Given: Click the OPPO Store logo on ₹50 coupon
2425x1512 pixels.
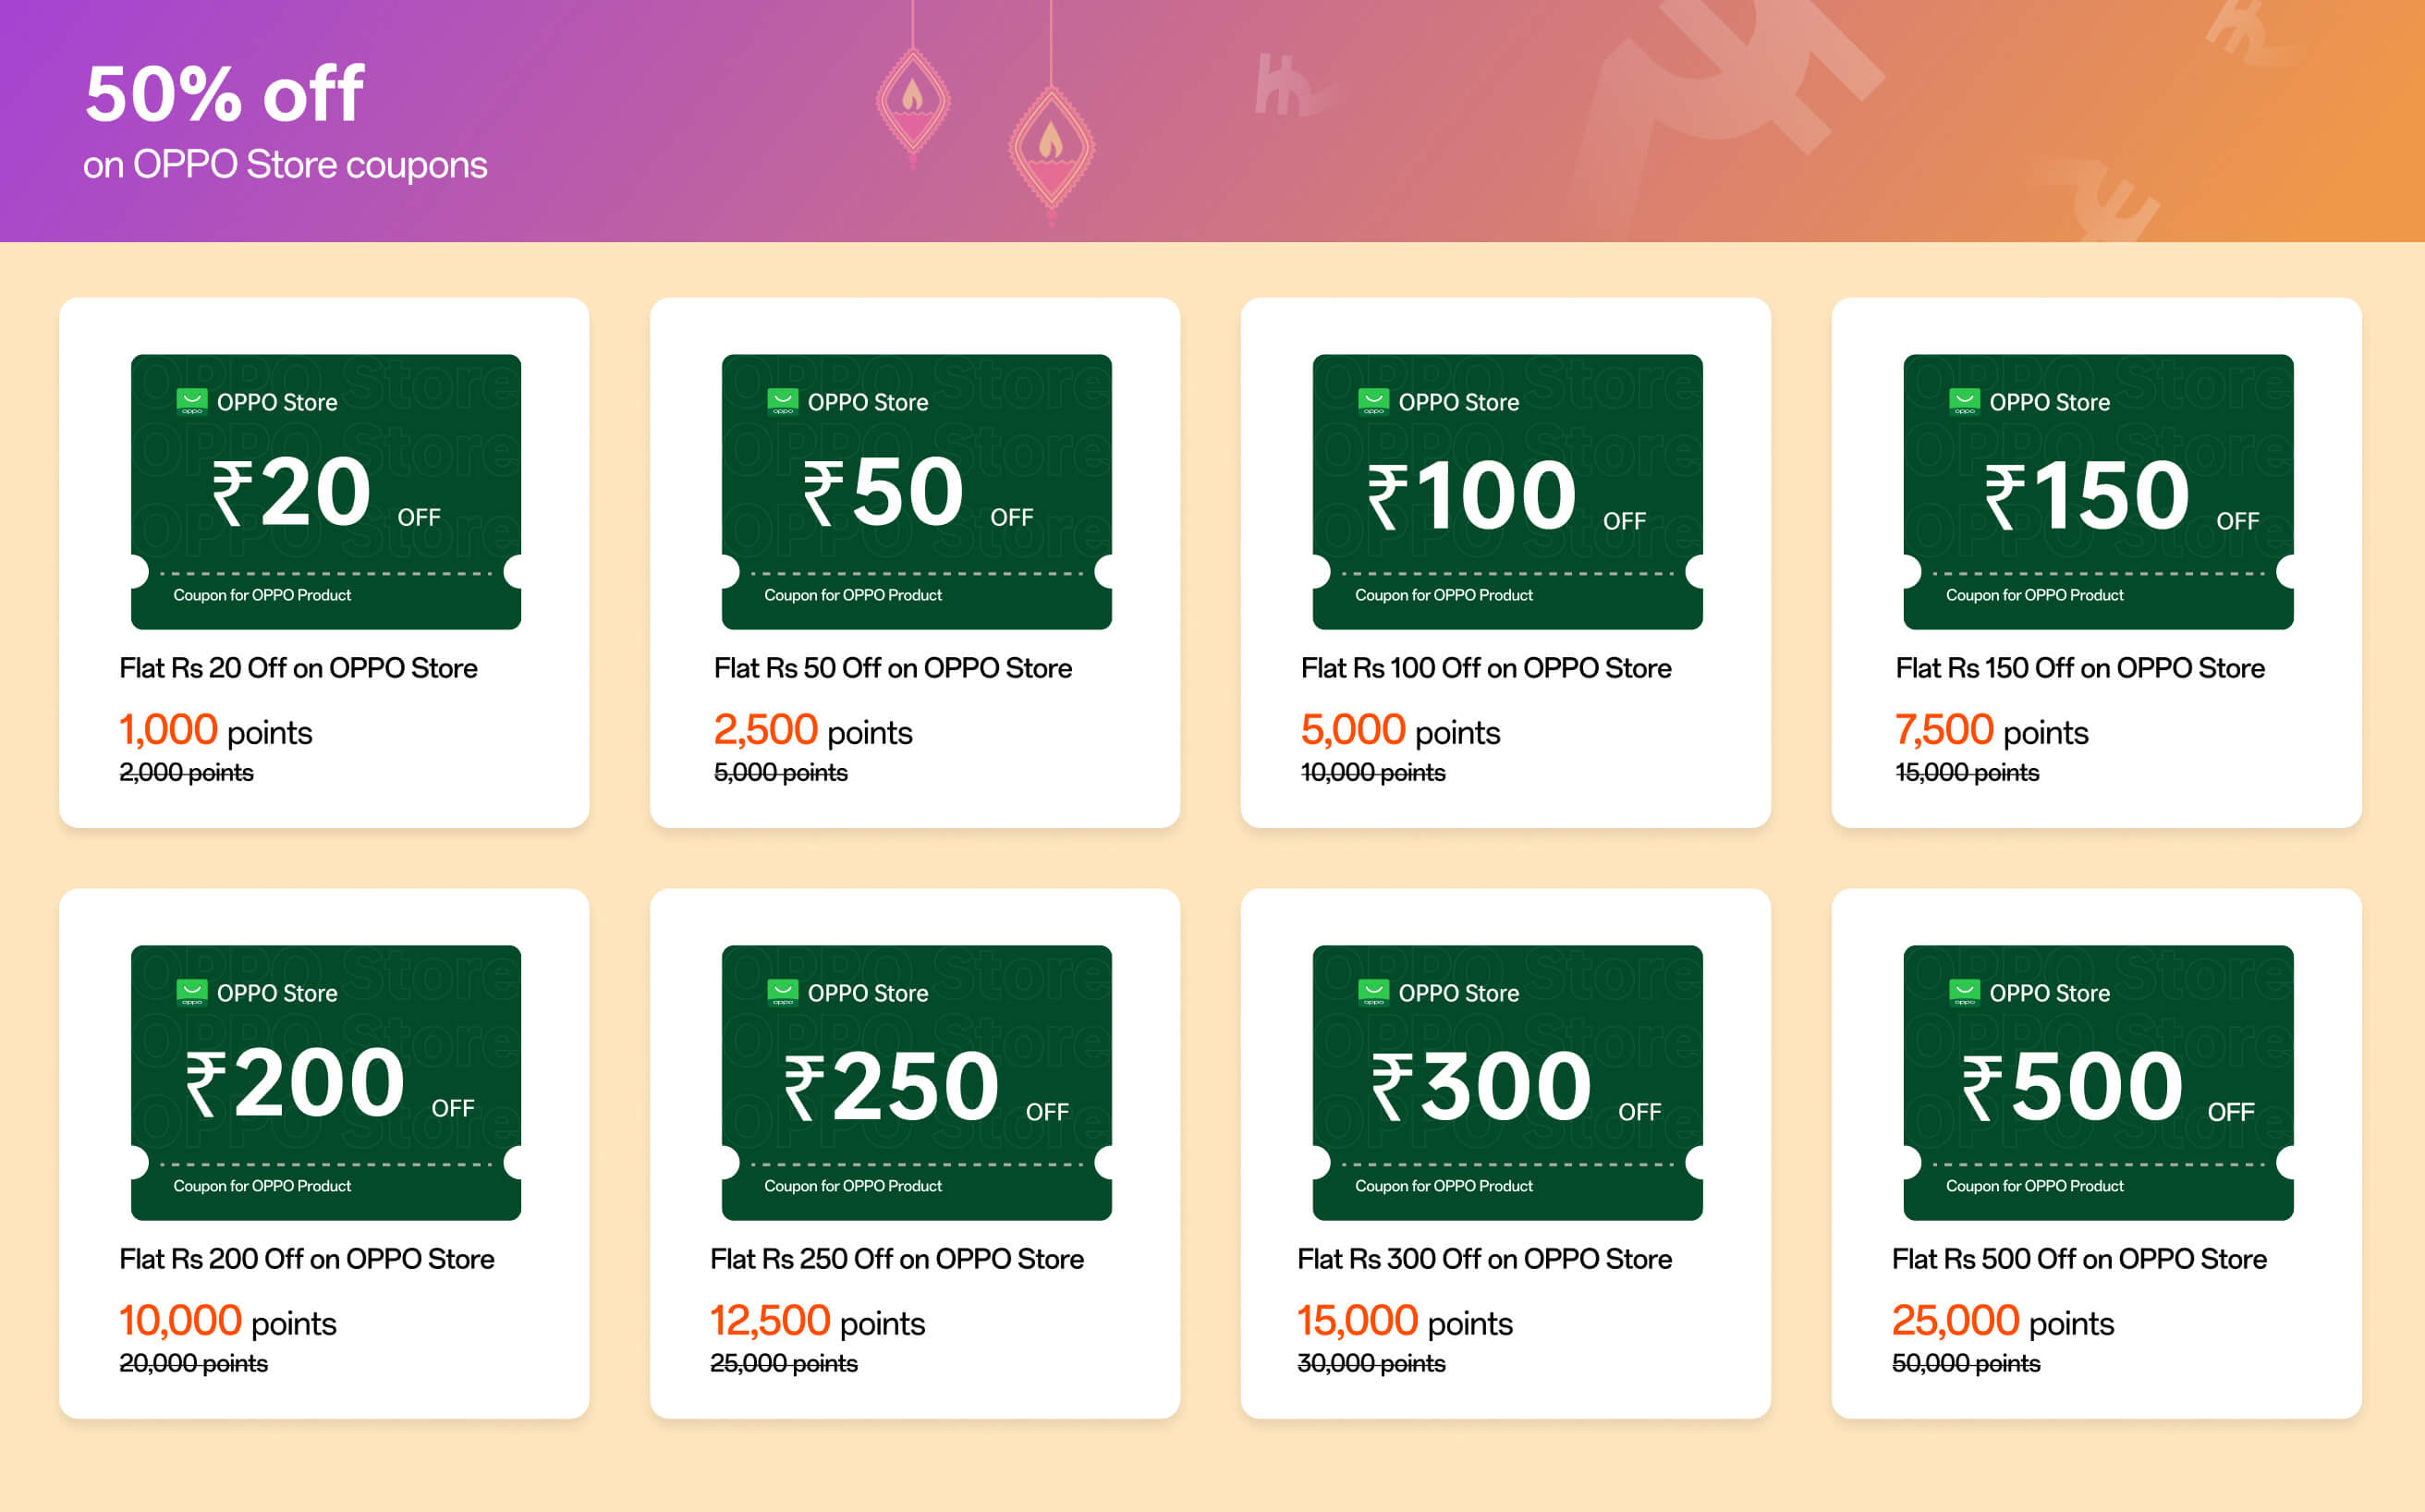Looking at the screenshot, I should 783,401.
